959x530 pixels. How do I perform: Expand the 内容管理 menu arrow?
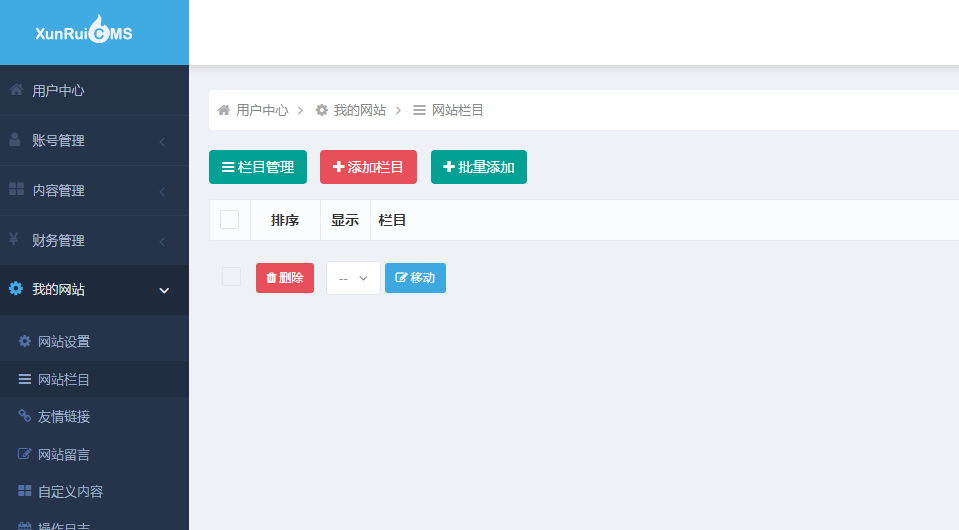click(x=162, y=192)
